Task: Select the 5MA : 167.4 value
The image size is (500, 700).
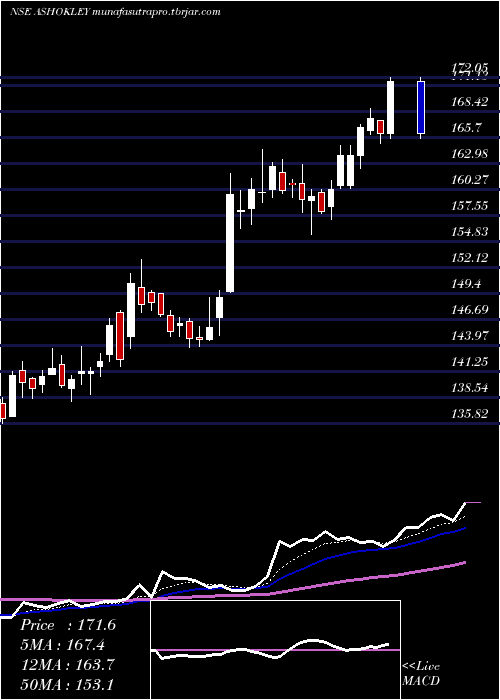Action: (x=62, y=645)
